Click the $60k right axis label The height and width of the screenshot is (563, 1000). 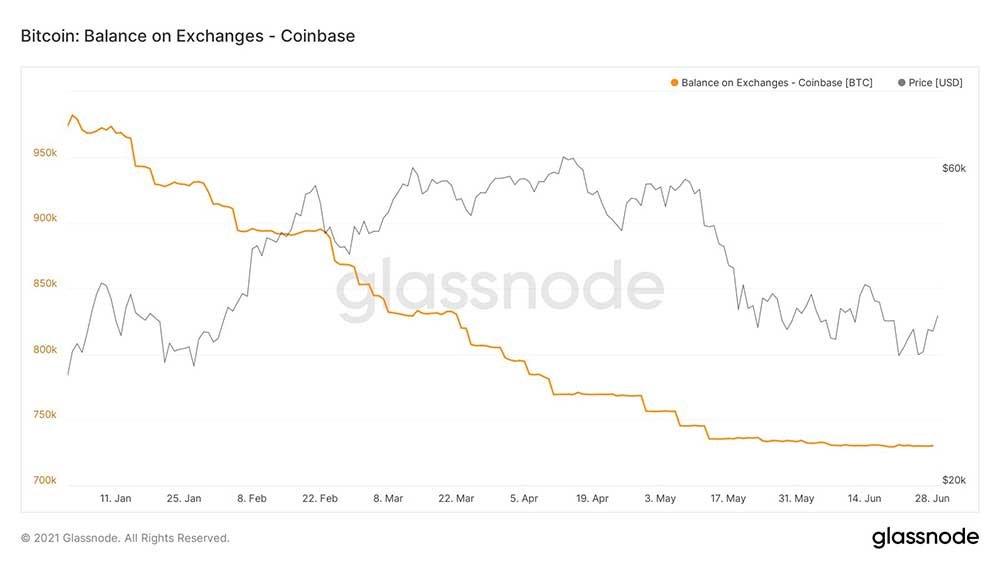click(x=954, y=168)
